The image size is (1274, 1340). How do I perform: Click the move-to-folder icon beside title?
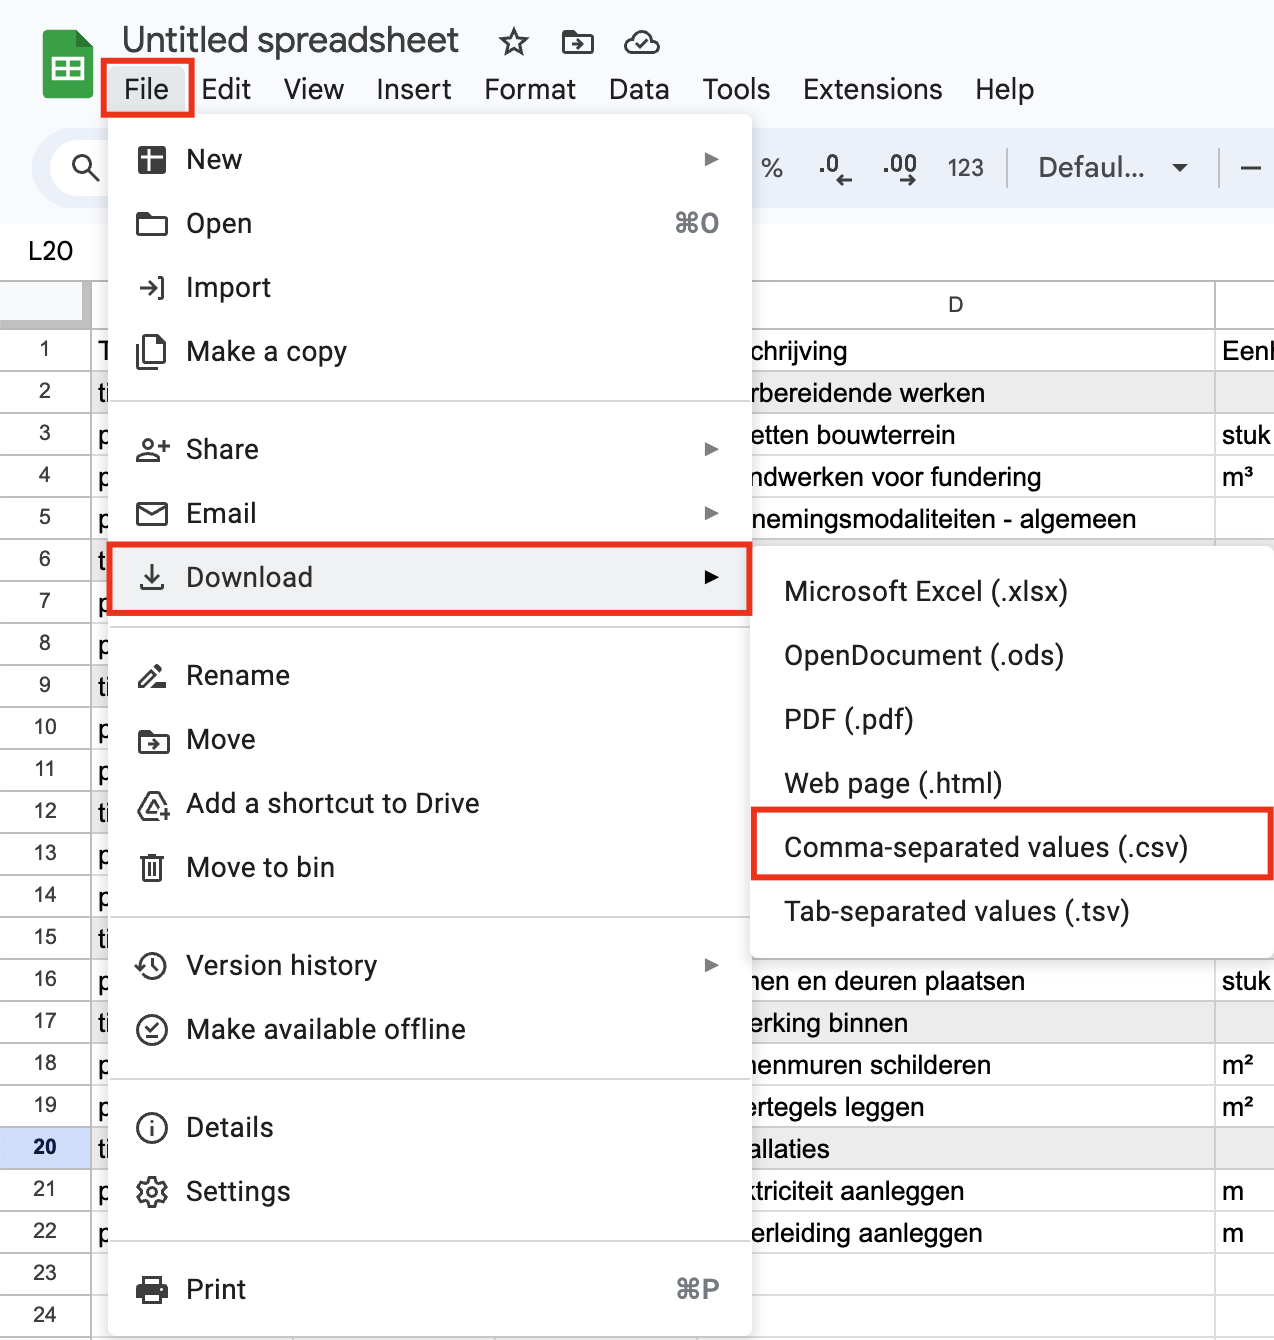(577, 42)
